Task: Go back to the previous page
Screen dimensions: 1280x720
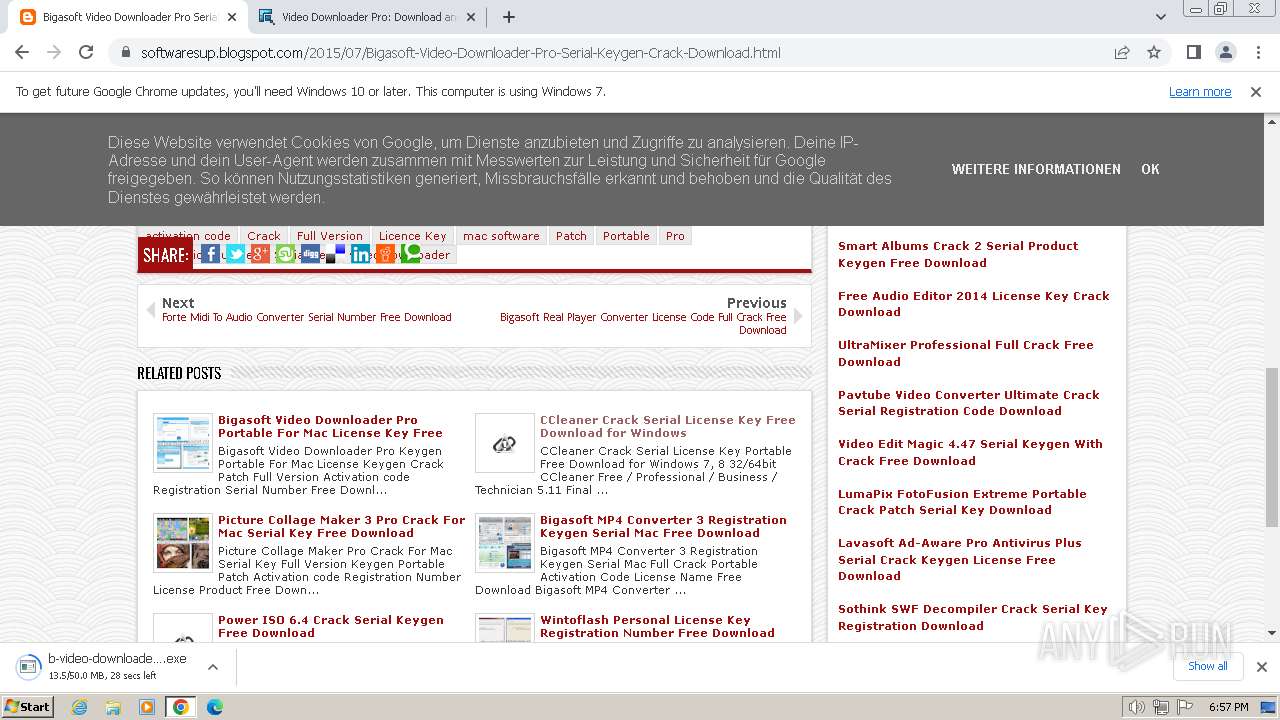Action: [22, 52]
